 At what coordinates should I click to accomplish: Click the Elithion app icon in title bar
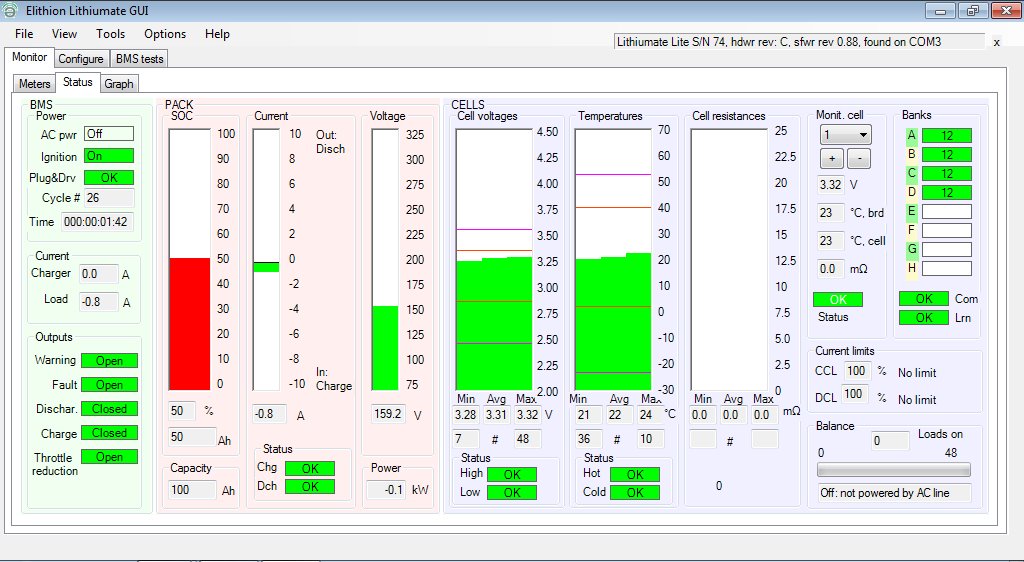[10, 10]
